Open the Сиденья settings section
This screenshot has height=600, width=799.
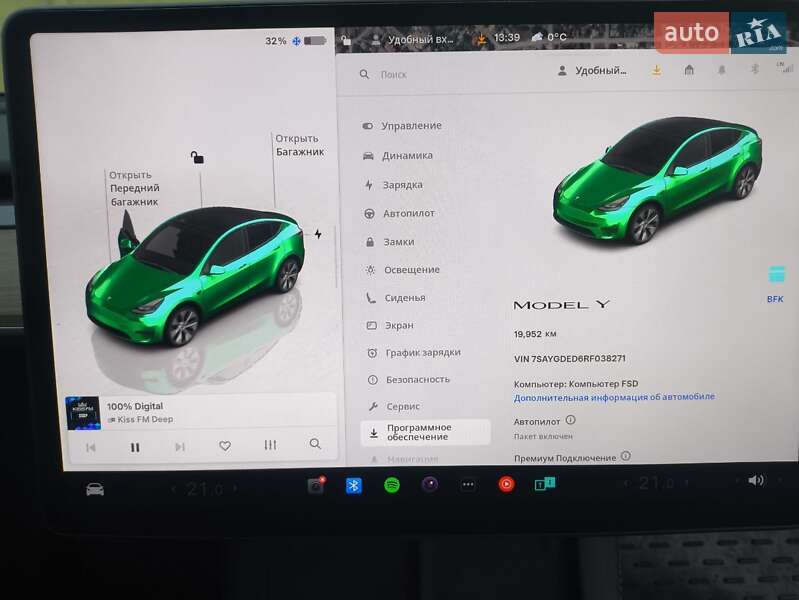396,298
